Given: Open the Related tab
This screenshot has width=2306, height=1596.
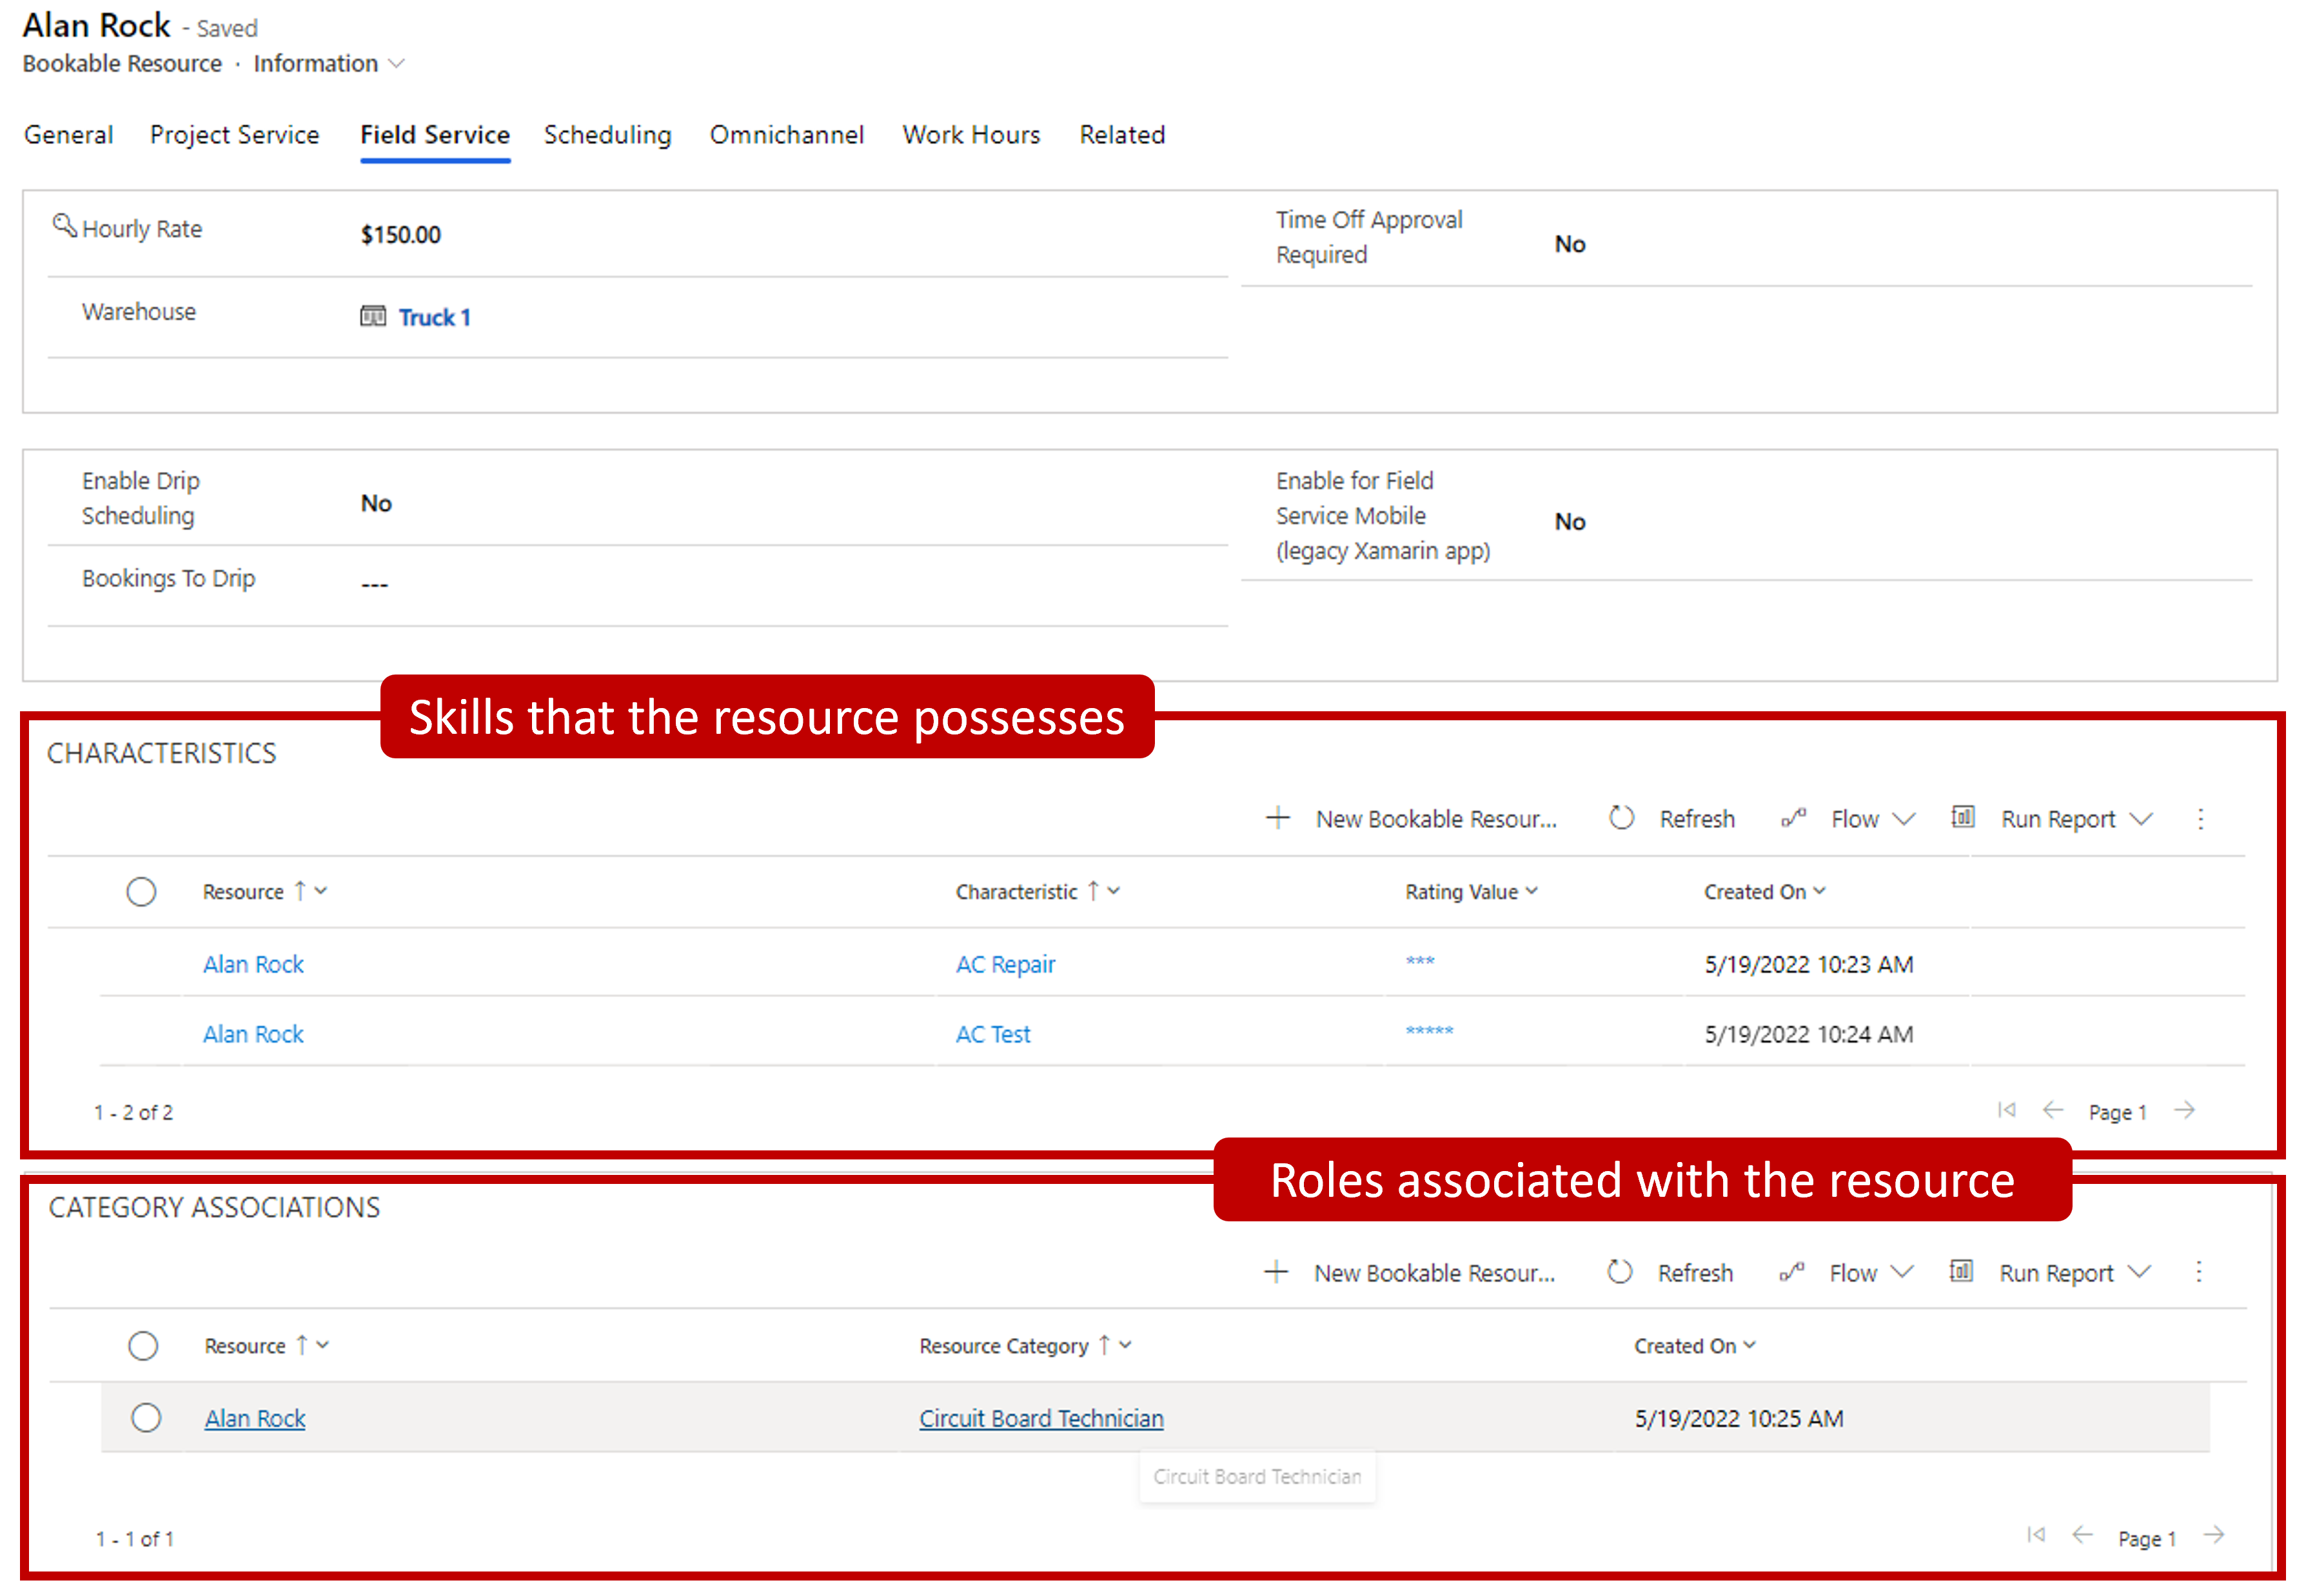Looking at the screenshot, I should (x=1122, y=134).
